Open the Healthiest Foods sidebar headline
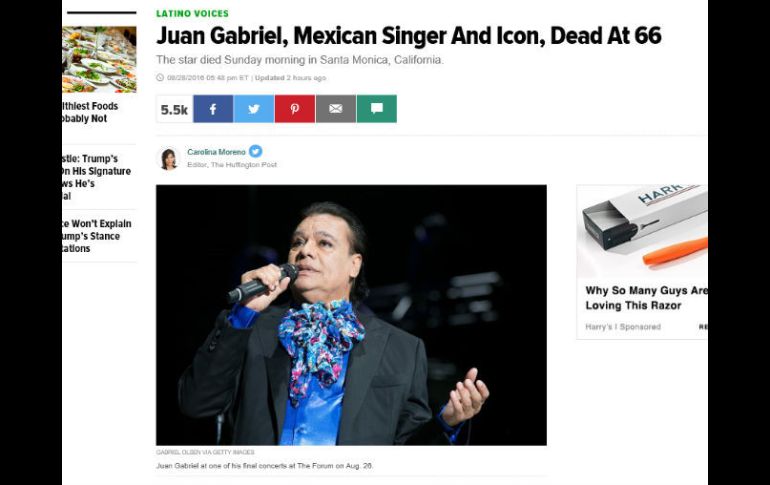This screenshot has height=485, width=770. pyautogui.click(x=90, y=112)
